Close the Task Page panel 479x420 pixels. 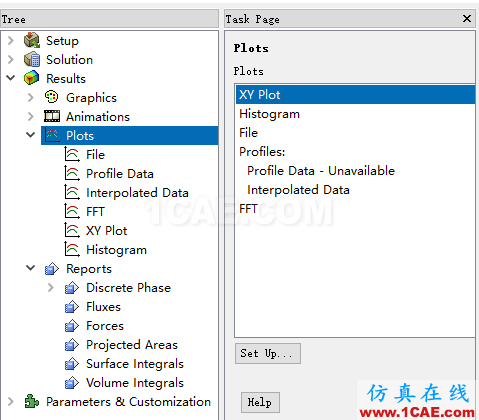tap(467, 19)
